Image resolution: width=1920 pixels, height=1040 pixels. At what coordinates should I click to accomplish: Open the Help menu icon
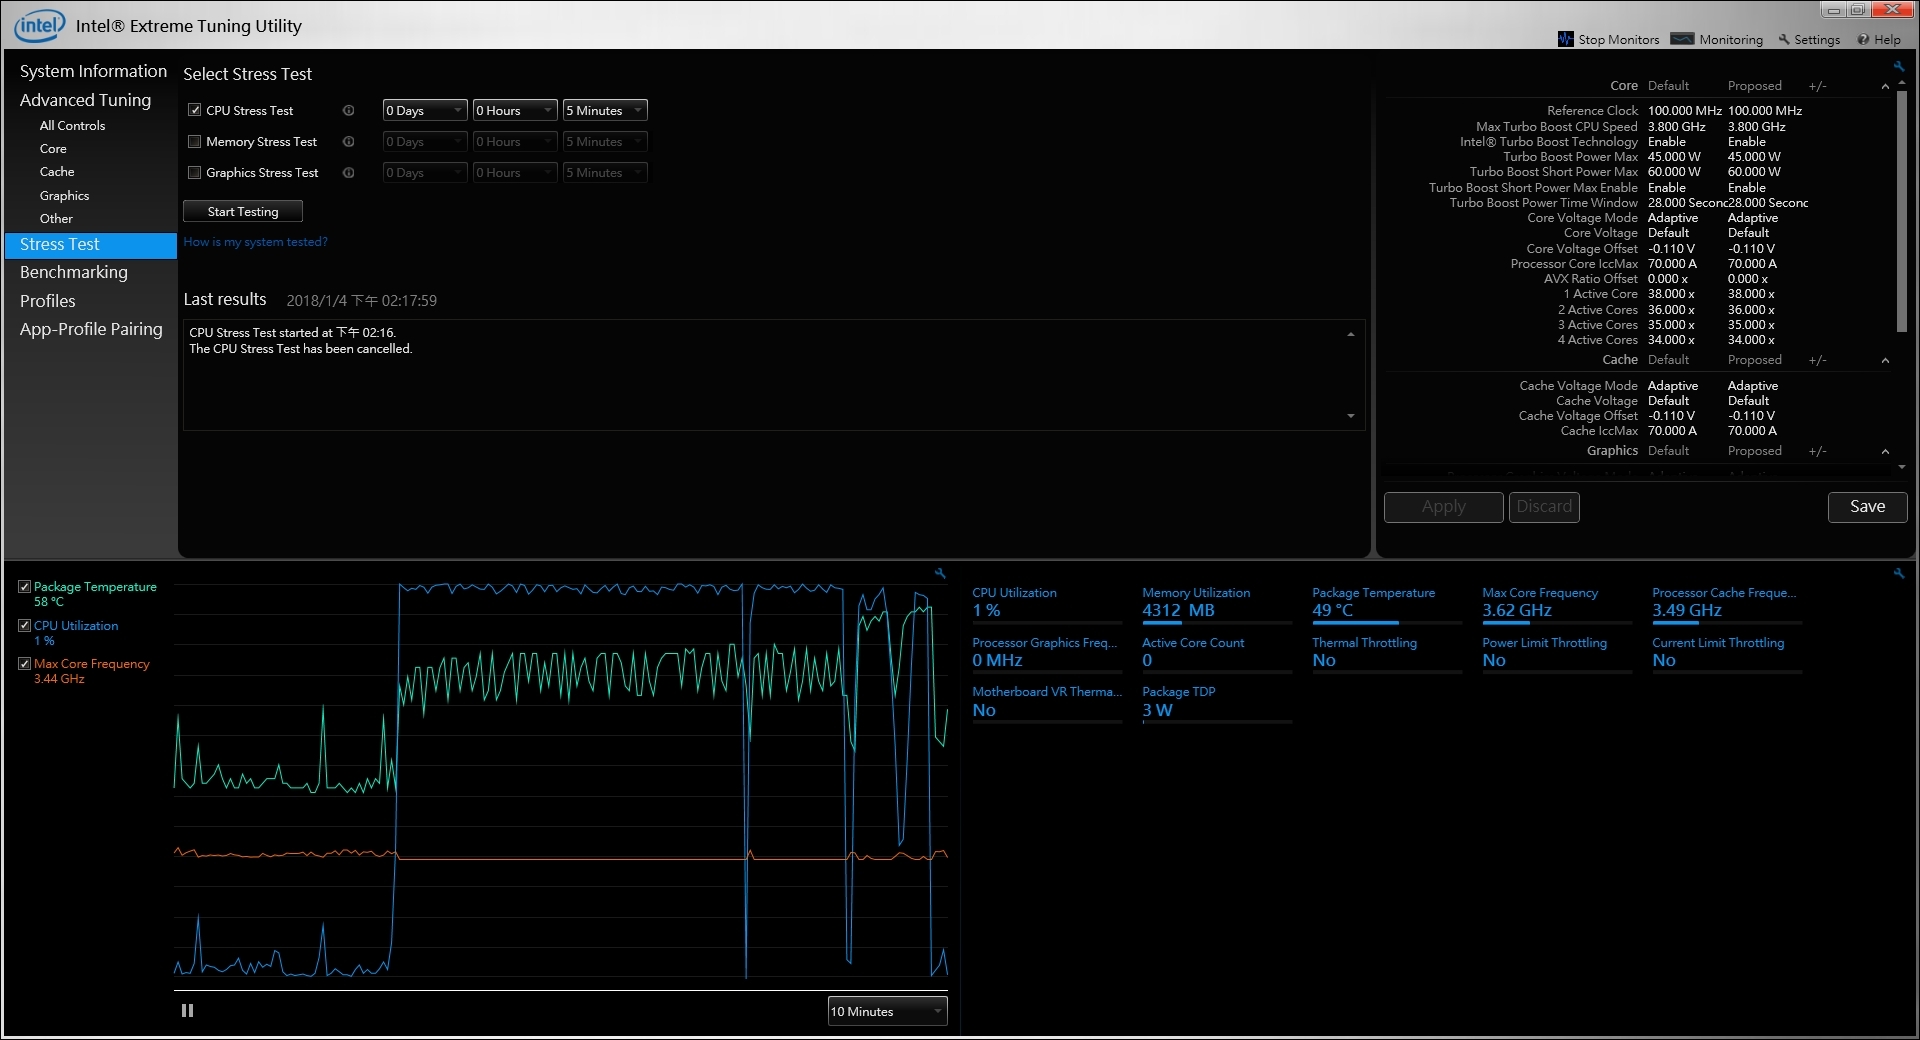click(1862, 40)
